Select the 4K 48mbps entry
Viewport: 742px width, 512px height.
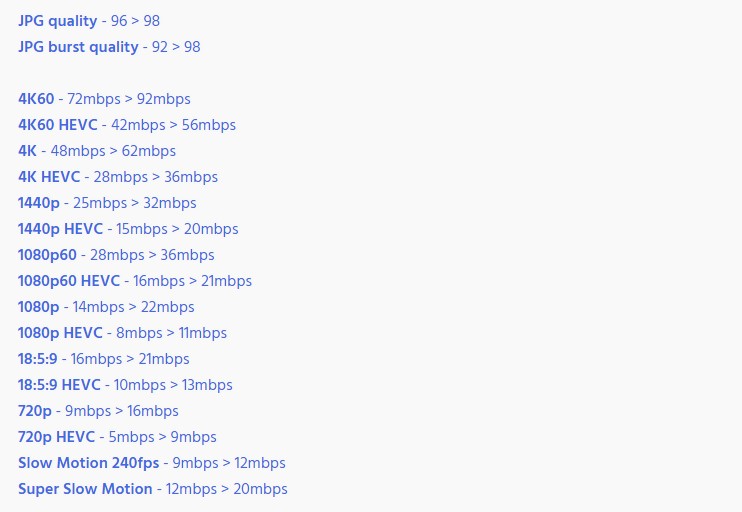[x=97, y=151]
